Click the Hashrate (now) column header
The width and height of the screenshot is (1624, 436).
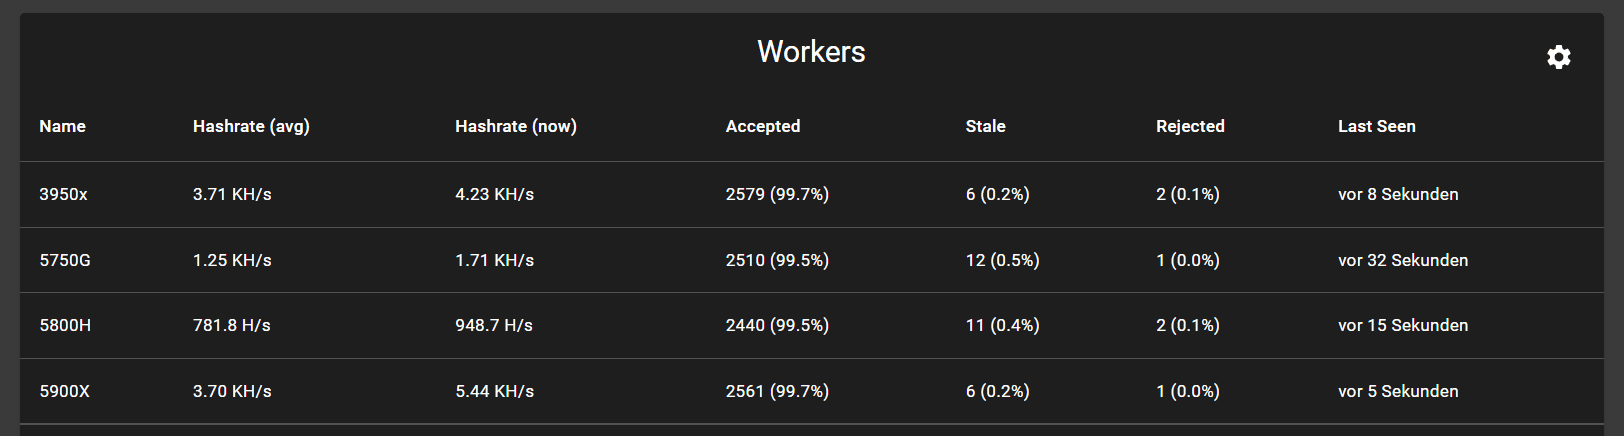(x=515, y=126)
